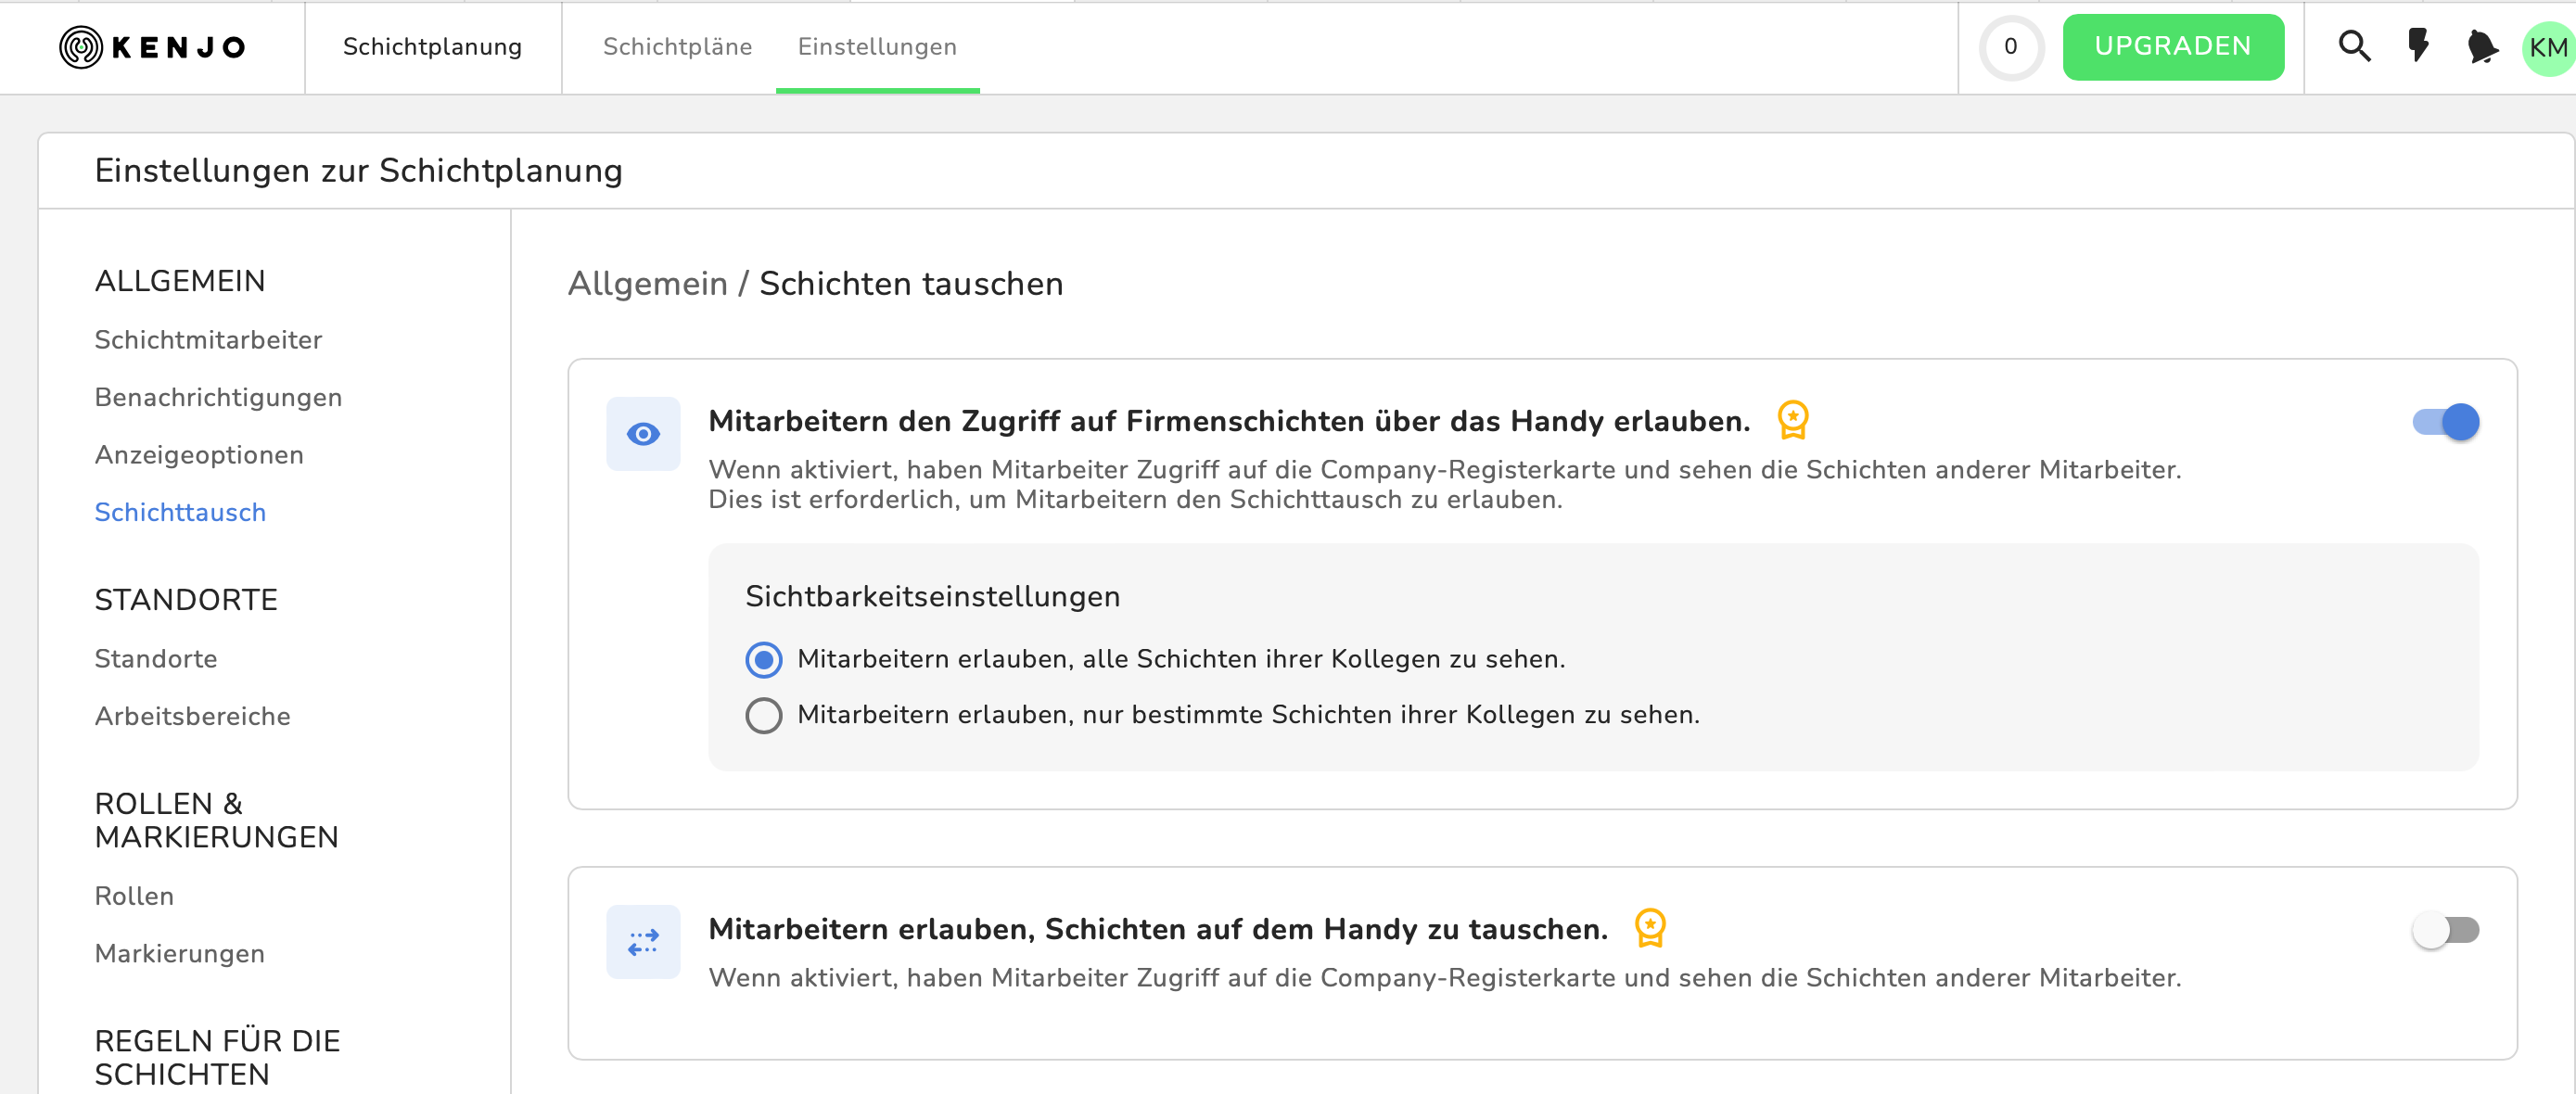The width and height of the screenshot is (2576, 1094).
Task: Open Arbeitsbereiche under Standorte
Action: pyautogui.click(x=192, y=717)
